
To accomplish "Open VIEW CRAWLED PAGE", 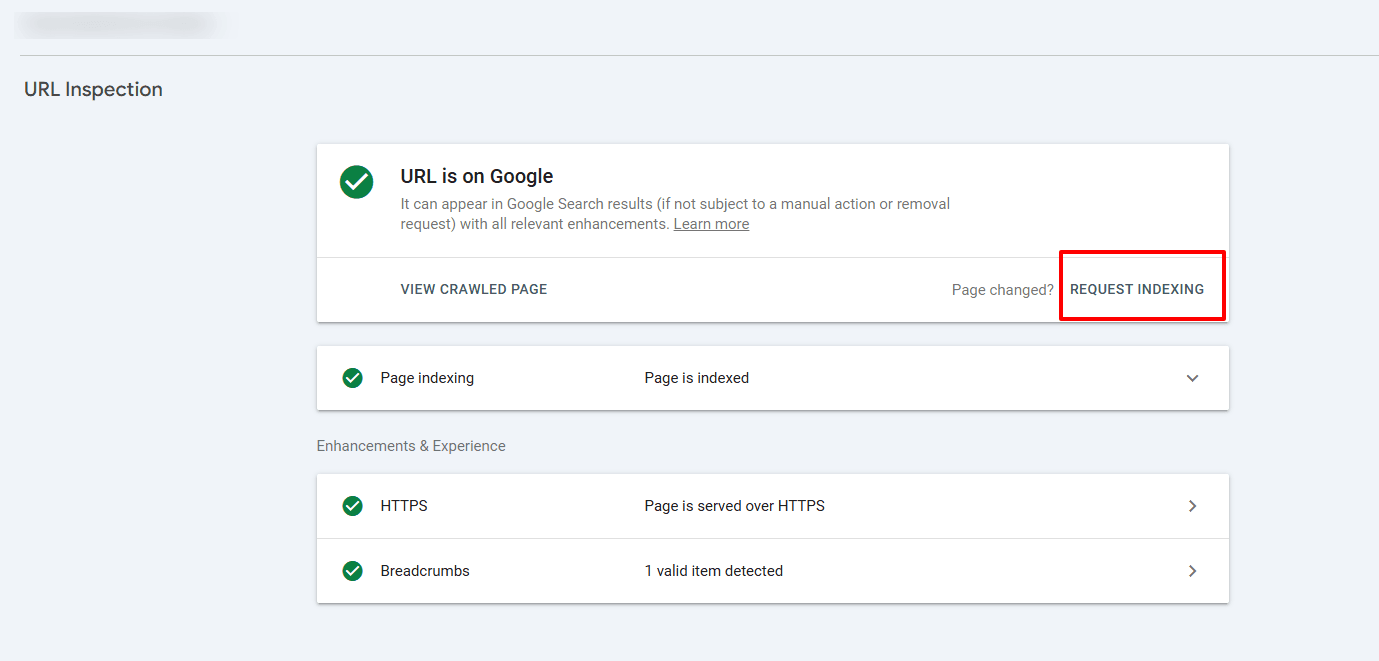I will pos(473,289).
